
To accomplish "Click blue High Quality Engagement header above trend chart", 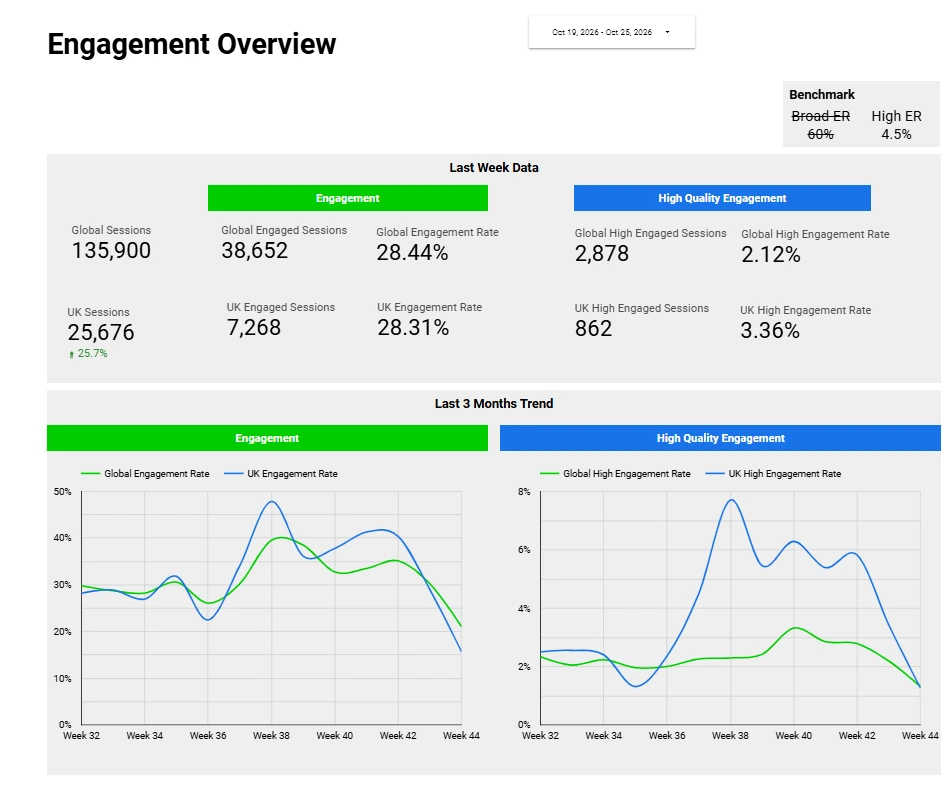I will point(721,438).
